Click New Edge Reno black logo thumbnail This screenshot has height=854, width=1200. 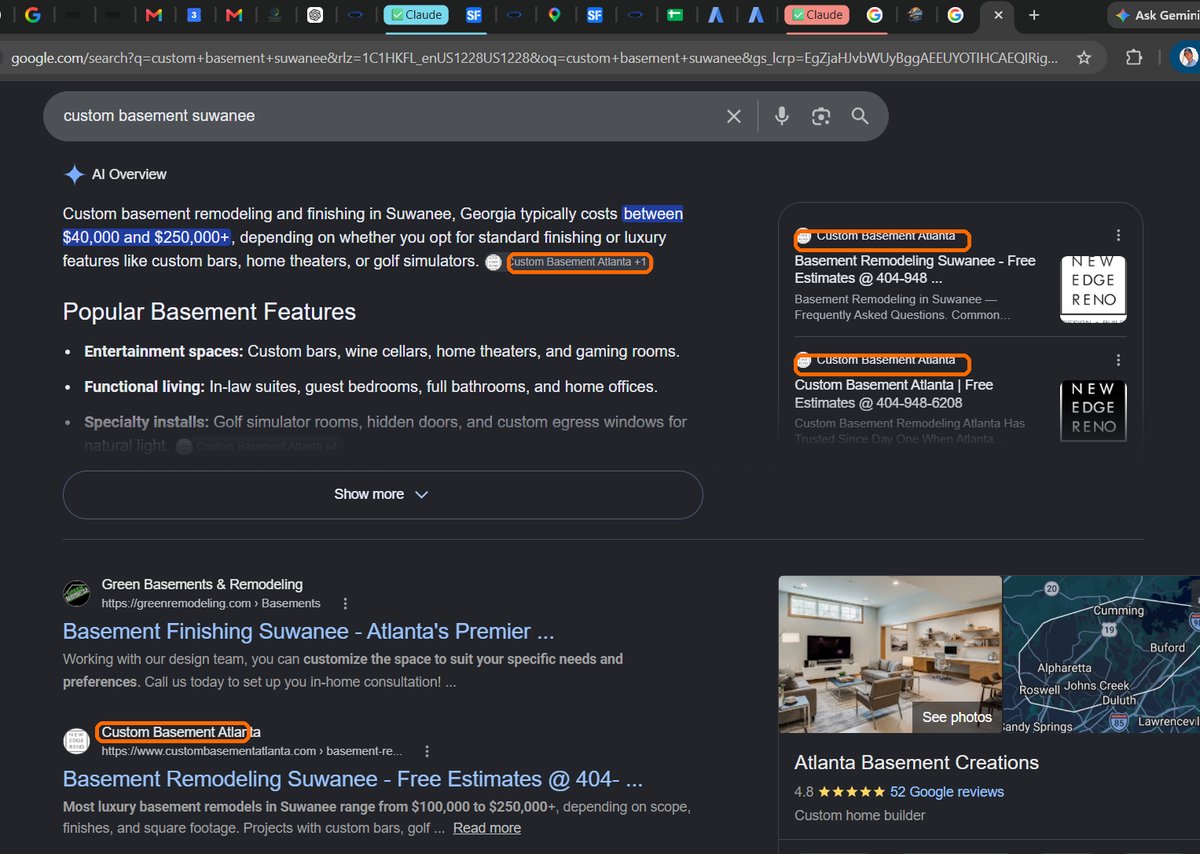click(1093, 409)
